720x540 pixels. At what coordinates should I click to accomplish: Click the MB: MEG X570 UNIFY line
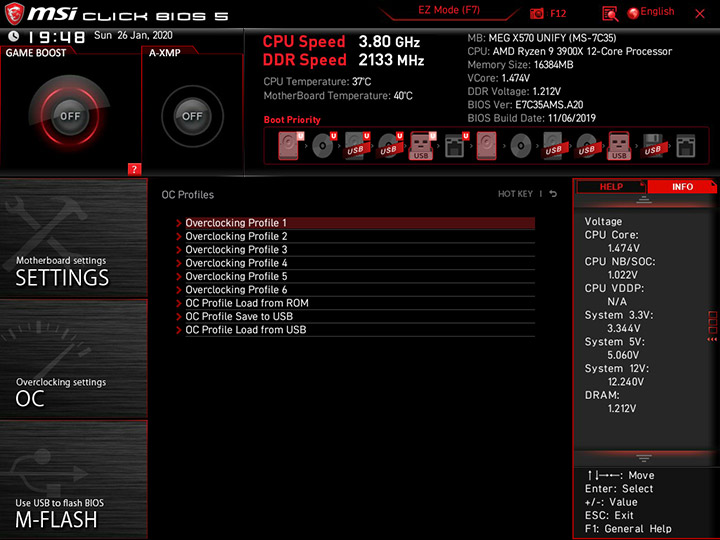[542, 38]
